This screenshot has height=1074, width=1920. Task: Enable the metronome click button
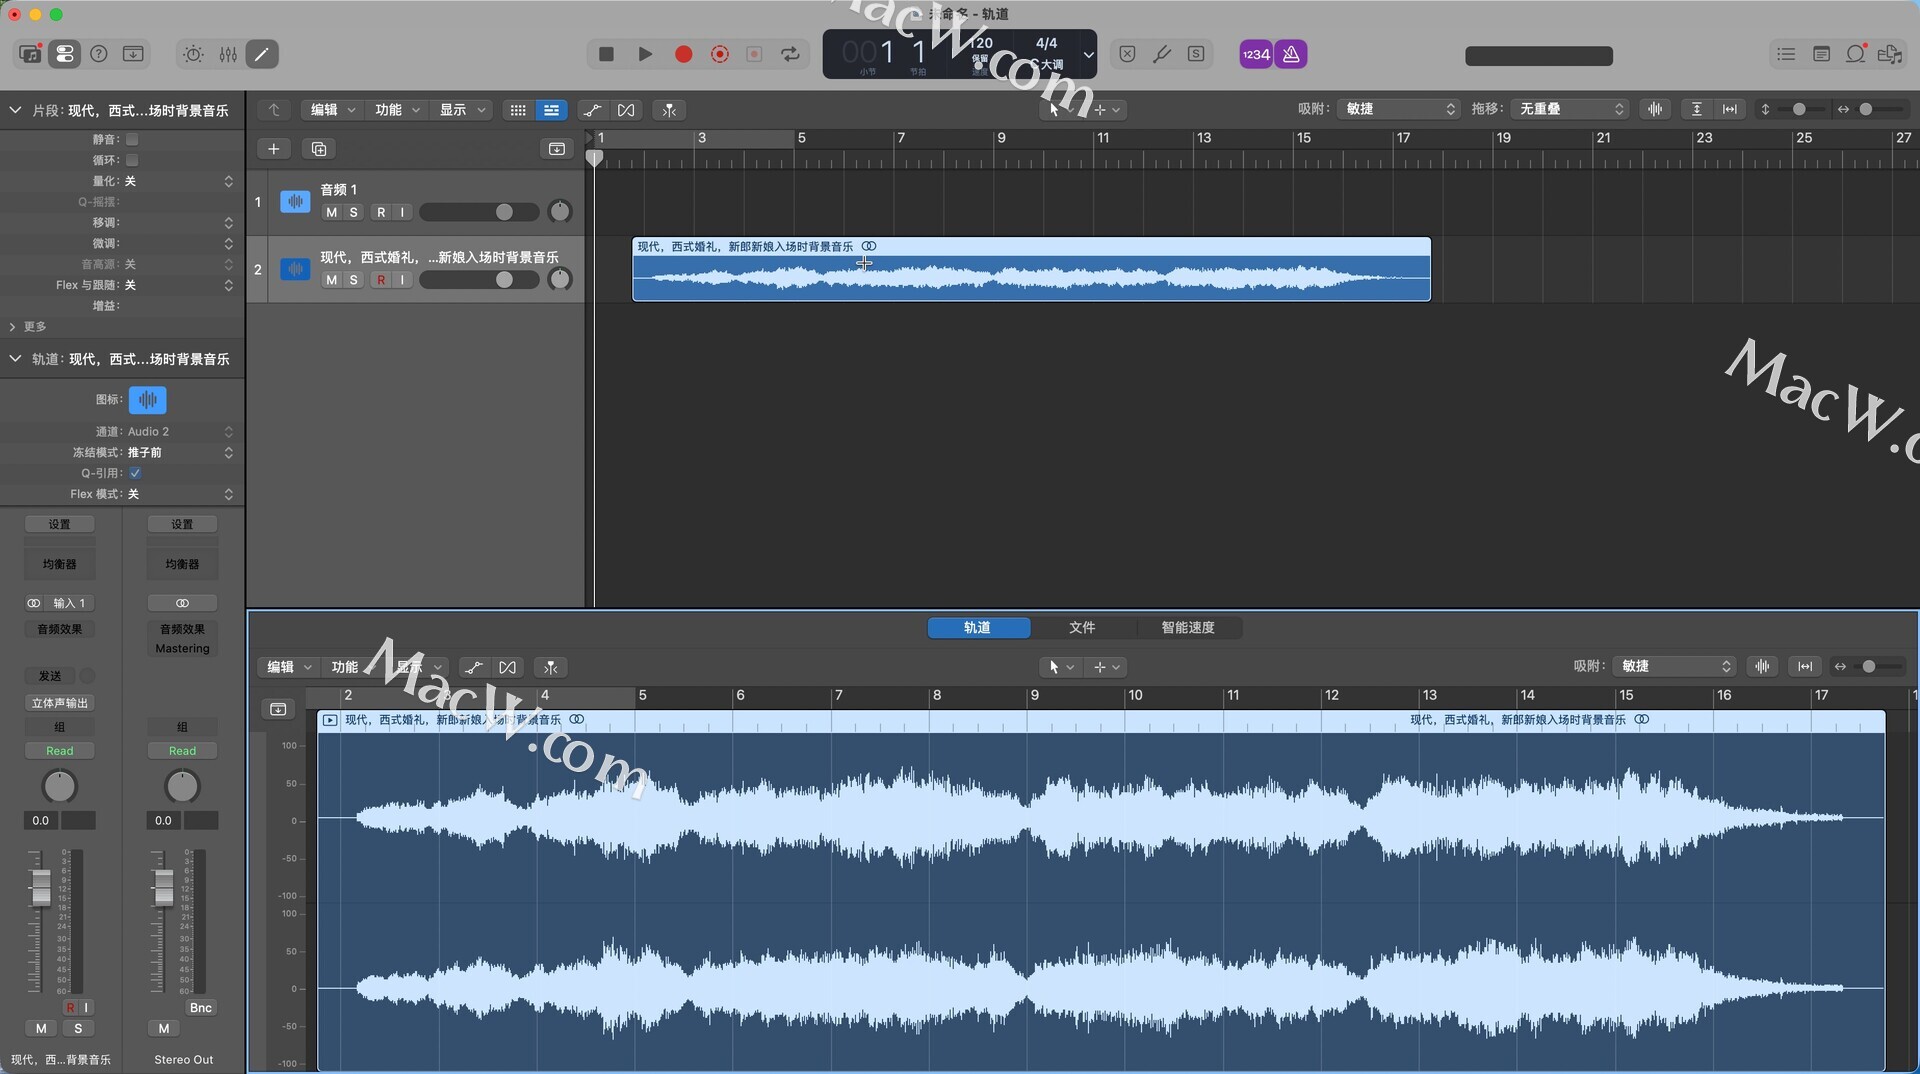pyautogui.click(x=1291, y=55)
